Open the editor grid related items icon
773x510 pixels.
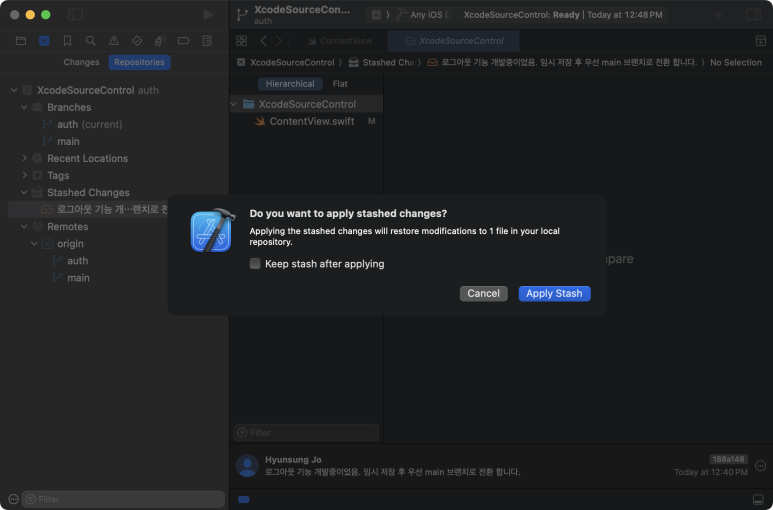pos(241,40)
